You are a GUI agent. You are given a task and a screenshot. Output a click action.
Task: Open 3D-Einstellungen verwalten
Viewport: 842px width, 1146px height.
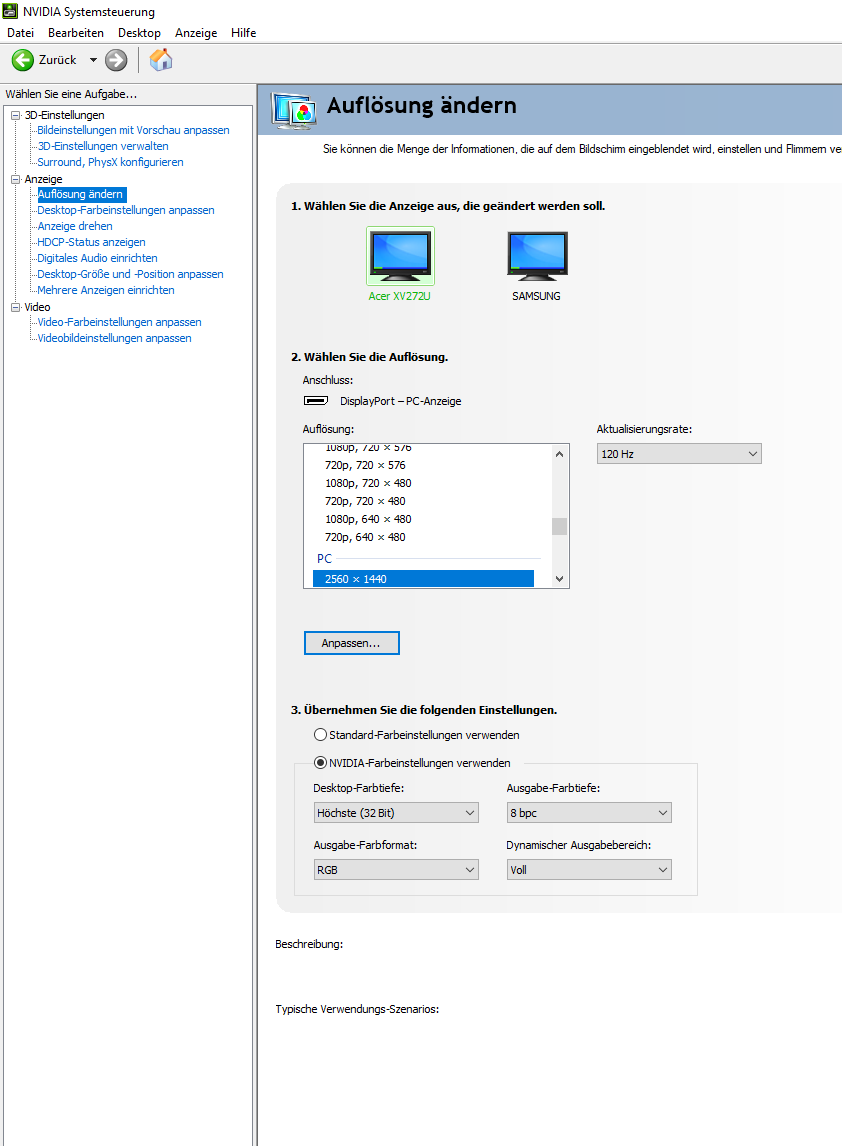(x=103, y=146)
